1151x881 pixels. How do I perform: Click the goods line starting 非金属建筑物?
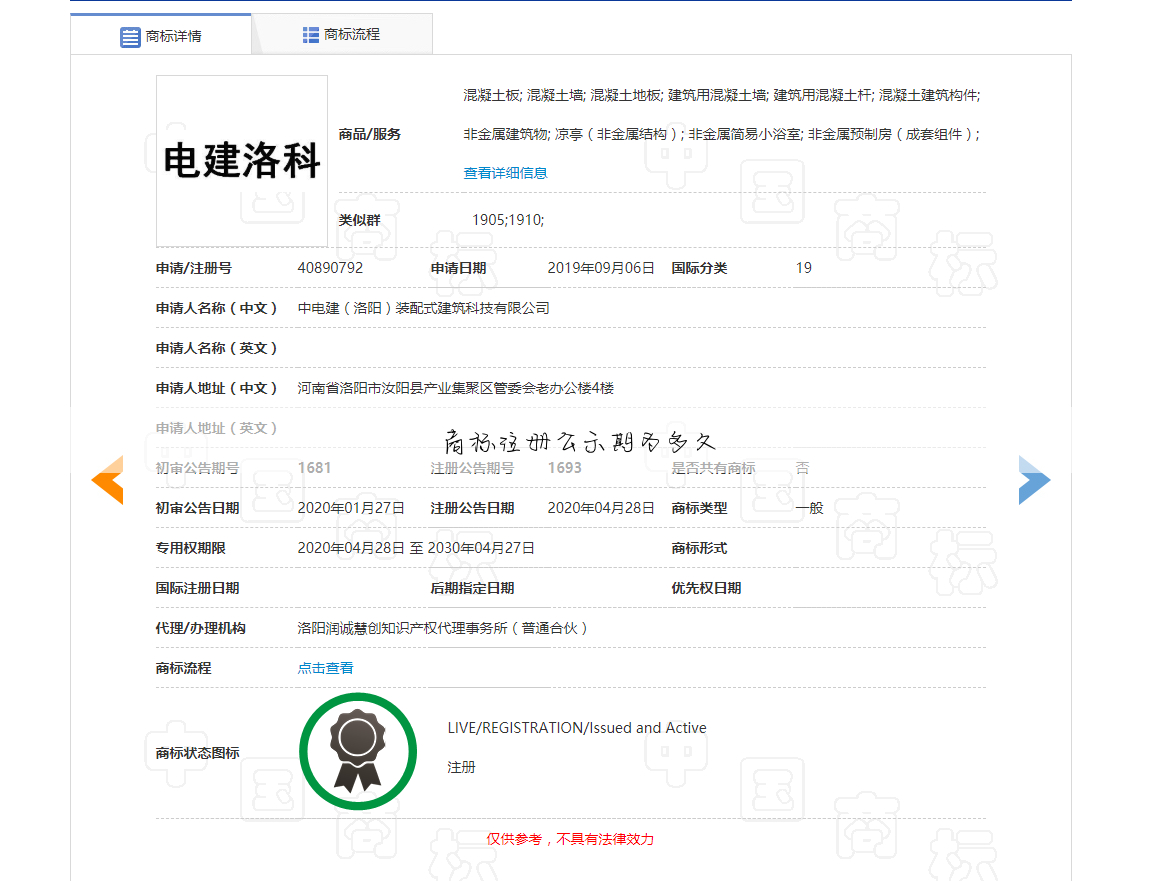click(x=722, y=134)
